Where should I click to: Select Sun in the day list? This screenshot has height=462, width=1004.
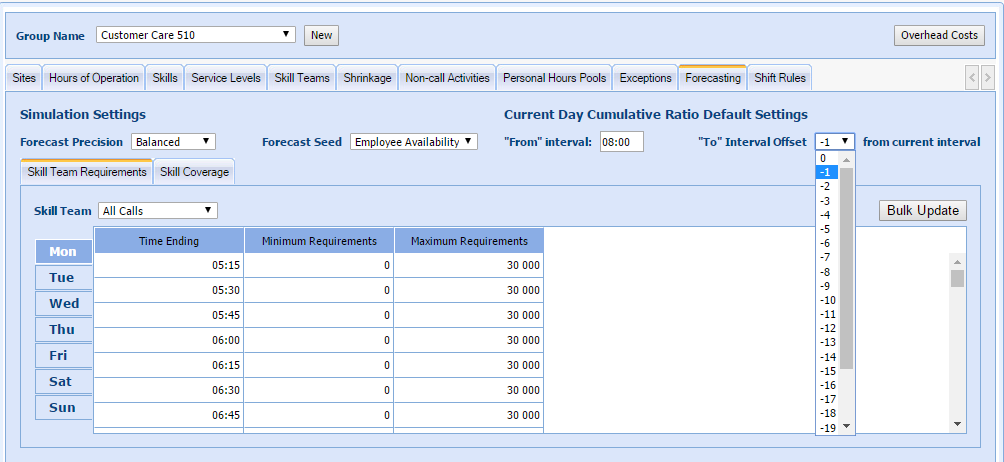tap(63, 408)
